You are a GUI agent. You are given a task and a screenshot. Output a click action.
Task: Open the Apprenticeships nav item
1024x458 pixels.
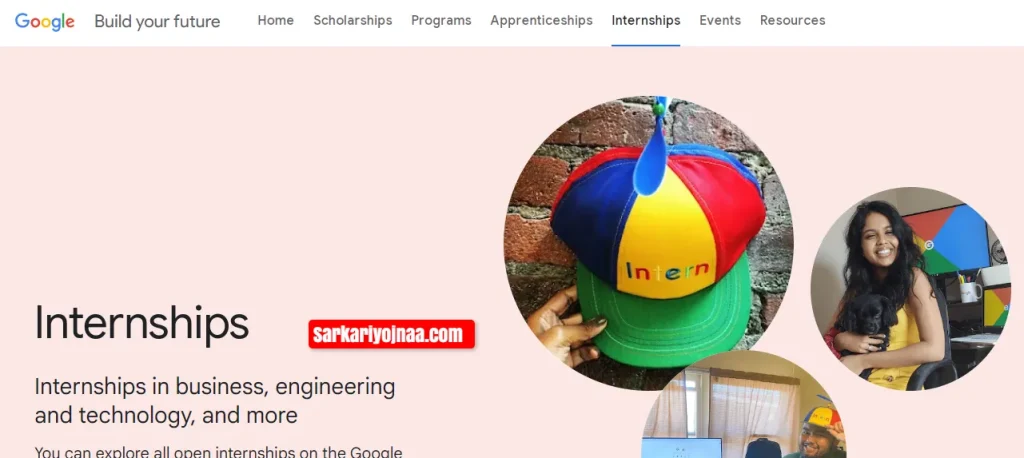point(541,20)
